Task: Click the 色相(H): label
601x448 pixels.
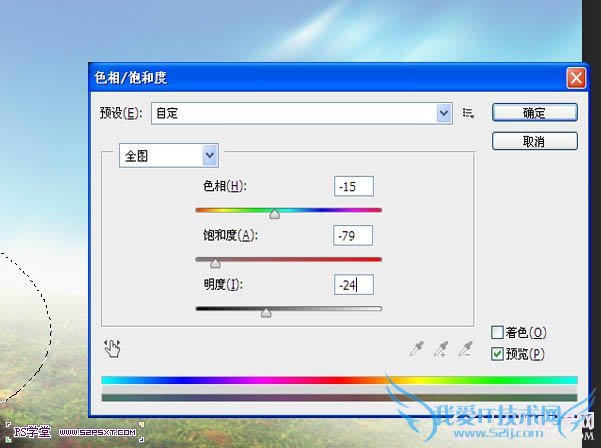Action: pyautogui.click(x=225, y=186)
